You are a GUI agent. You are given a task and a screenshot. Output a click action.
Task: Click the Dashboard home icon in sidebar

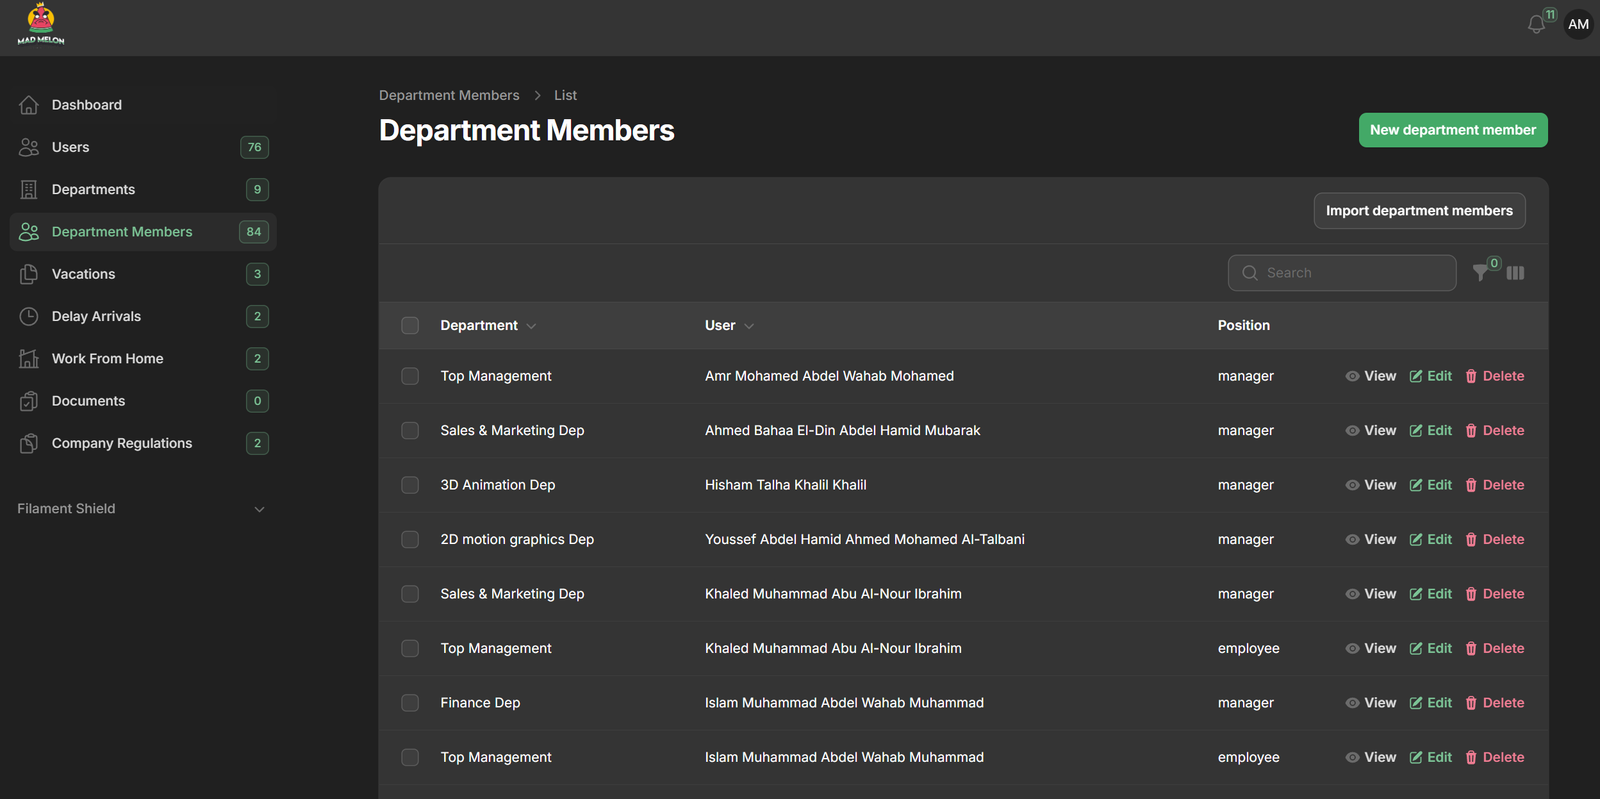29,105
